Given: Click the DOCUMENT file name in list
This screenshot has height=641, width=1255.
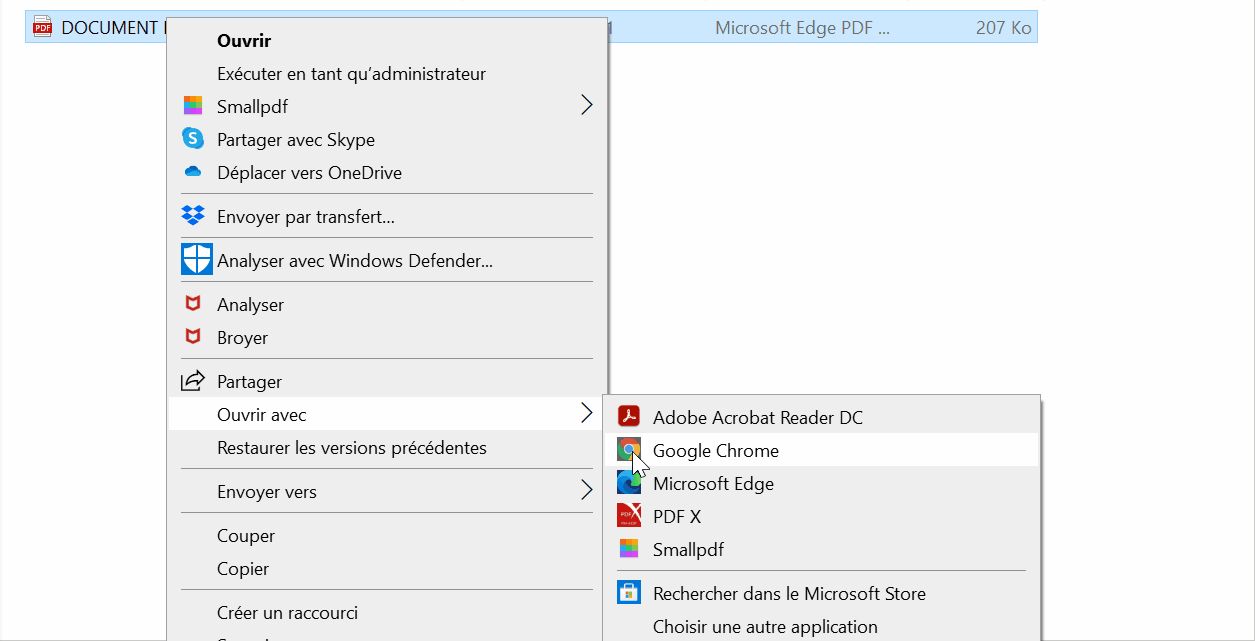Looking at the screenshot, I should (112, 28).
